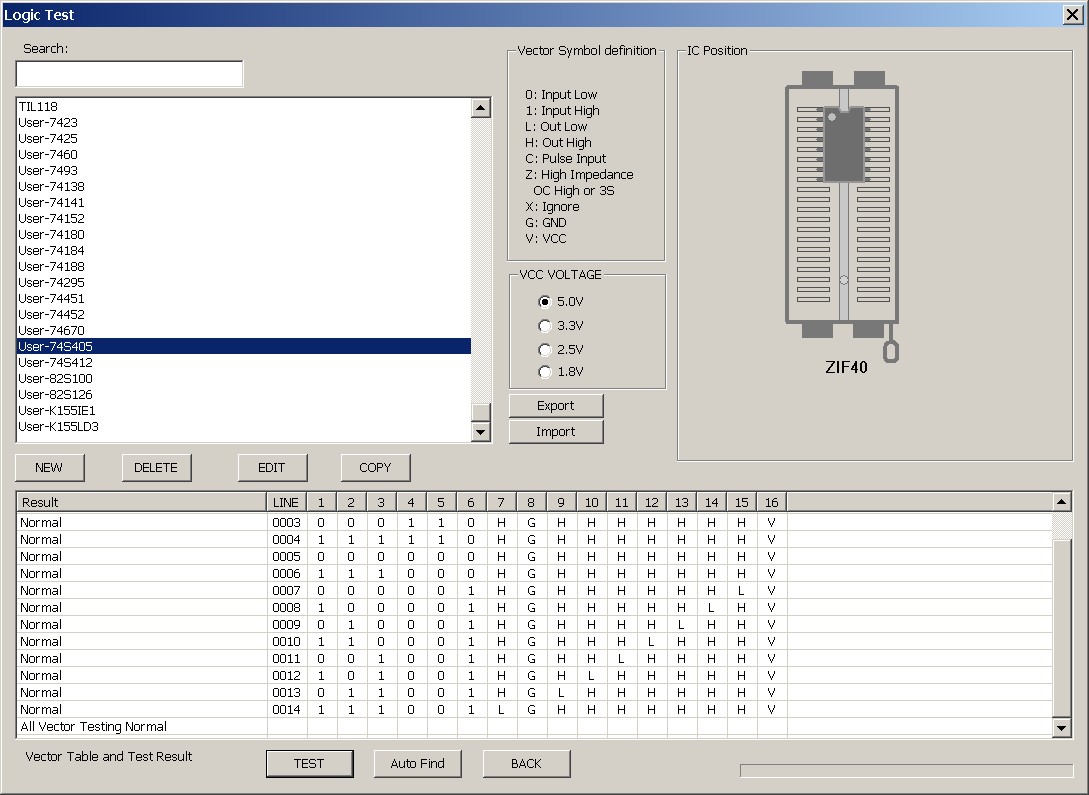
Task: Select 3.3V VCC voltage
Action: click(x=545, y=326)
